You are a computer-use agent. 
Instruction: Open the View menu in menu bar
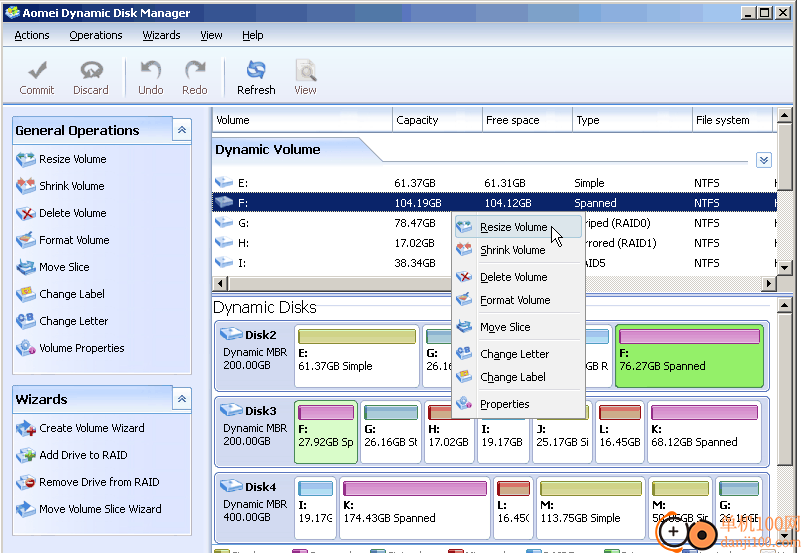click(211, 35)
